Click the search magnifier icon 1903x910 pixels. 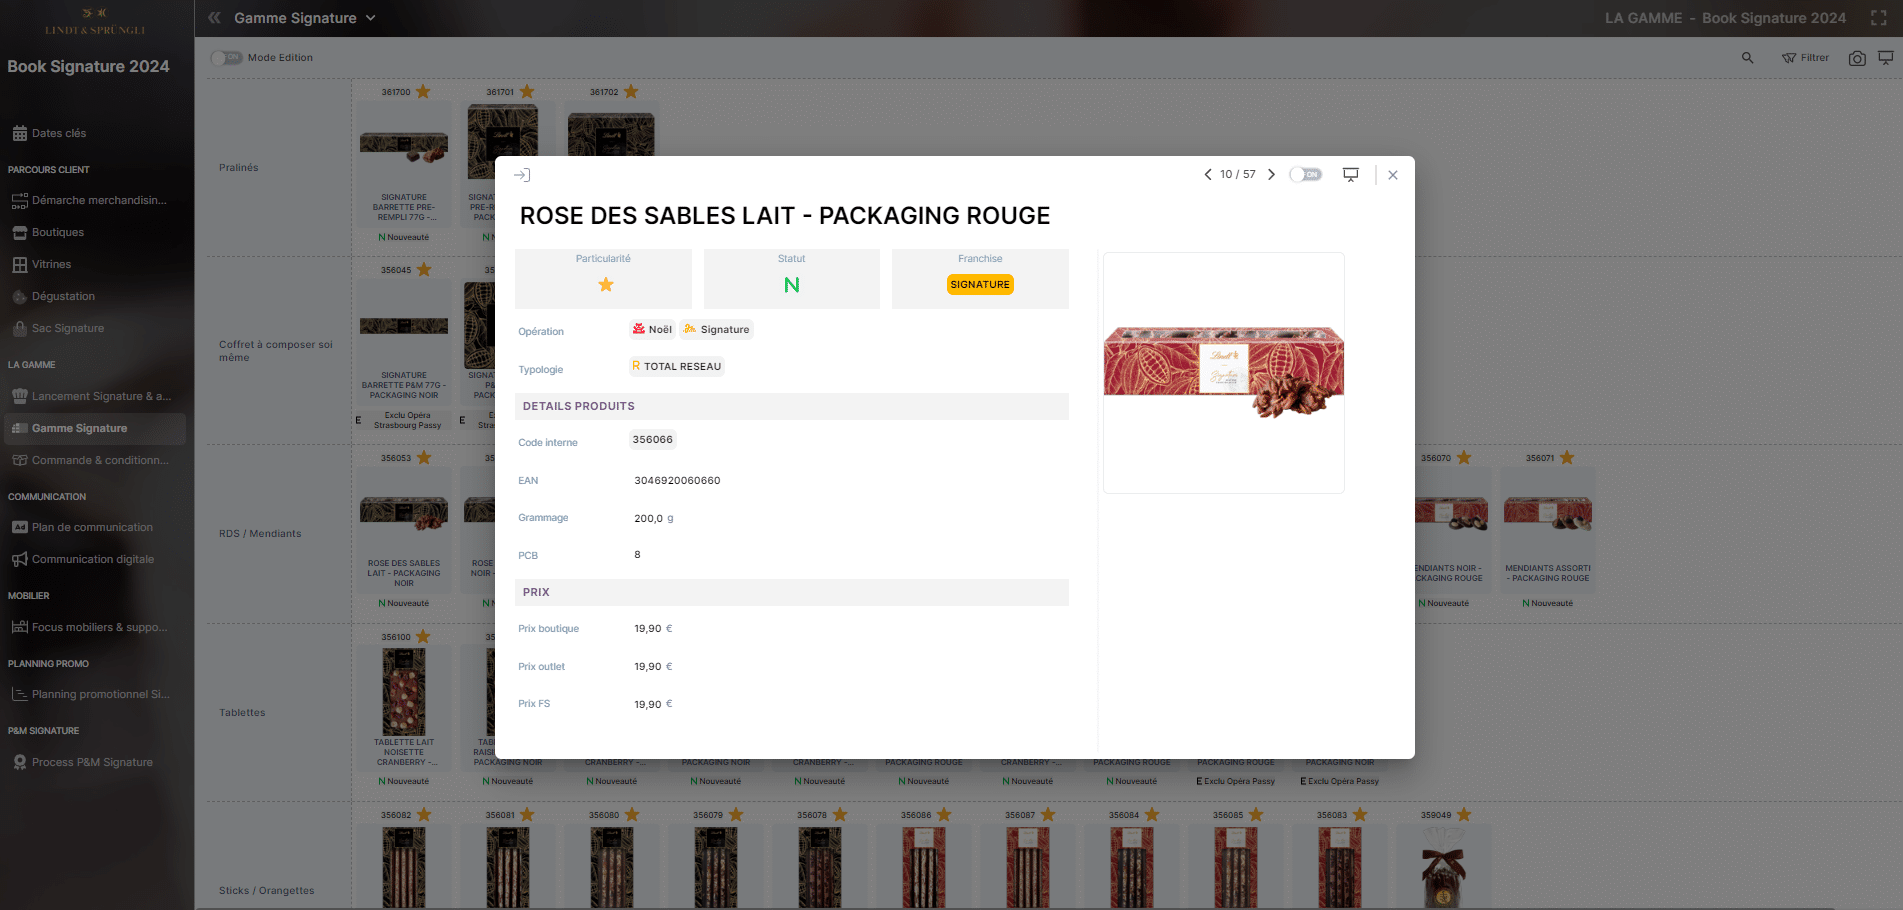[x=1747, y=58]
